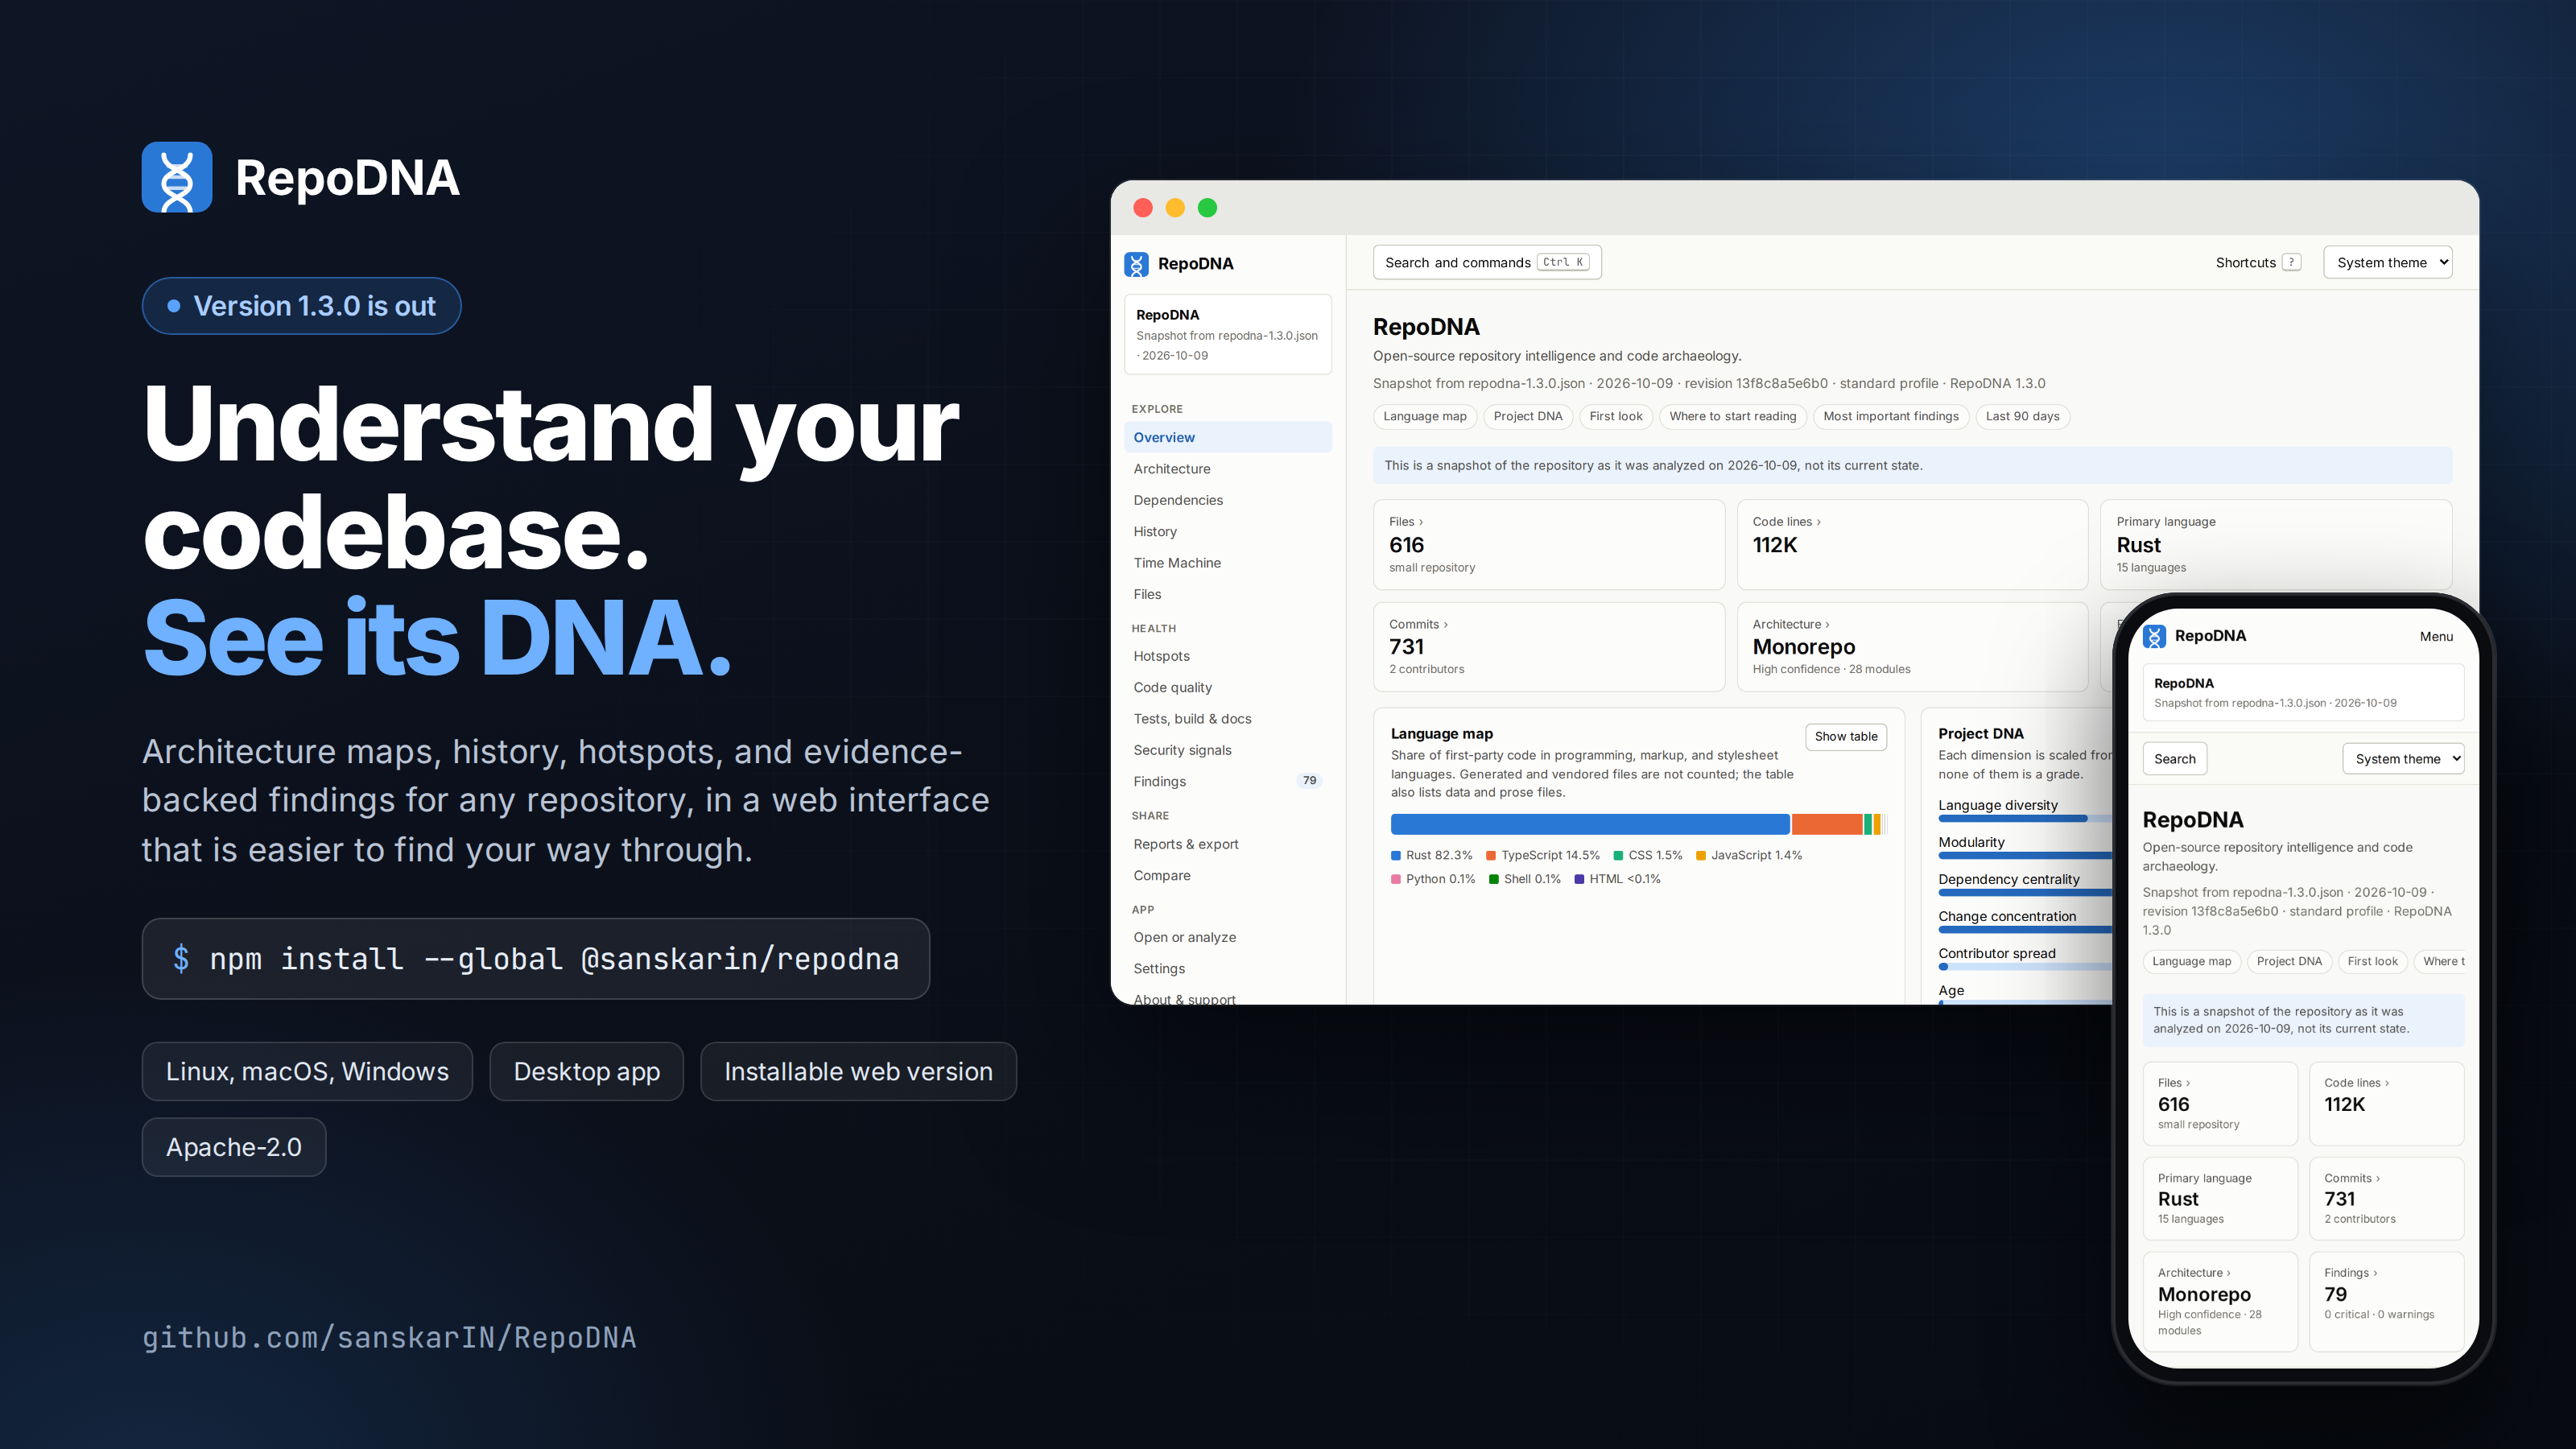The image size is (2576, 1449).
Task: Click the Language diversity bar in Project DNA
Action: coord(2024,819)
